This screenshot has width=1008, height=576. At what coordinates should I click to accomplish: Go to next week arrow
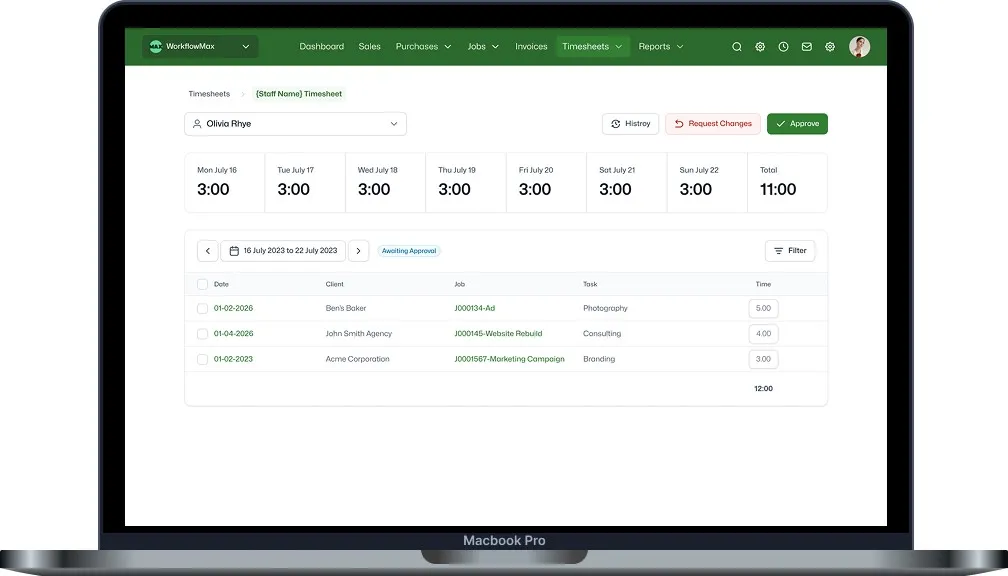tap(359, 251)
